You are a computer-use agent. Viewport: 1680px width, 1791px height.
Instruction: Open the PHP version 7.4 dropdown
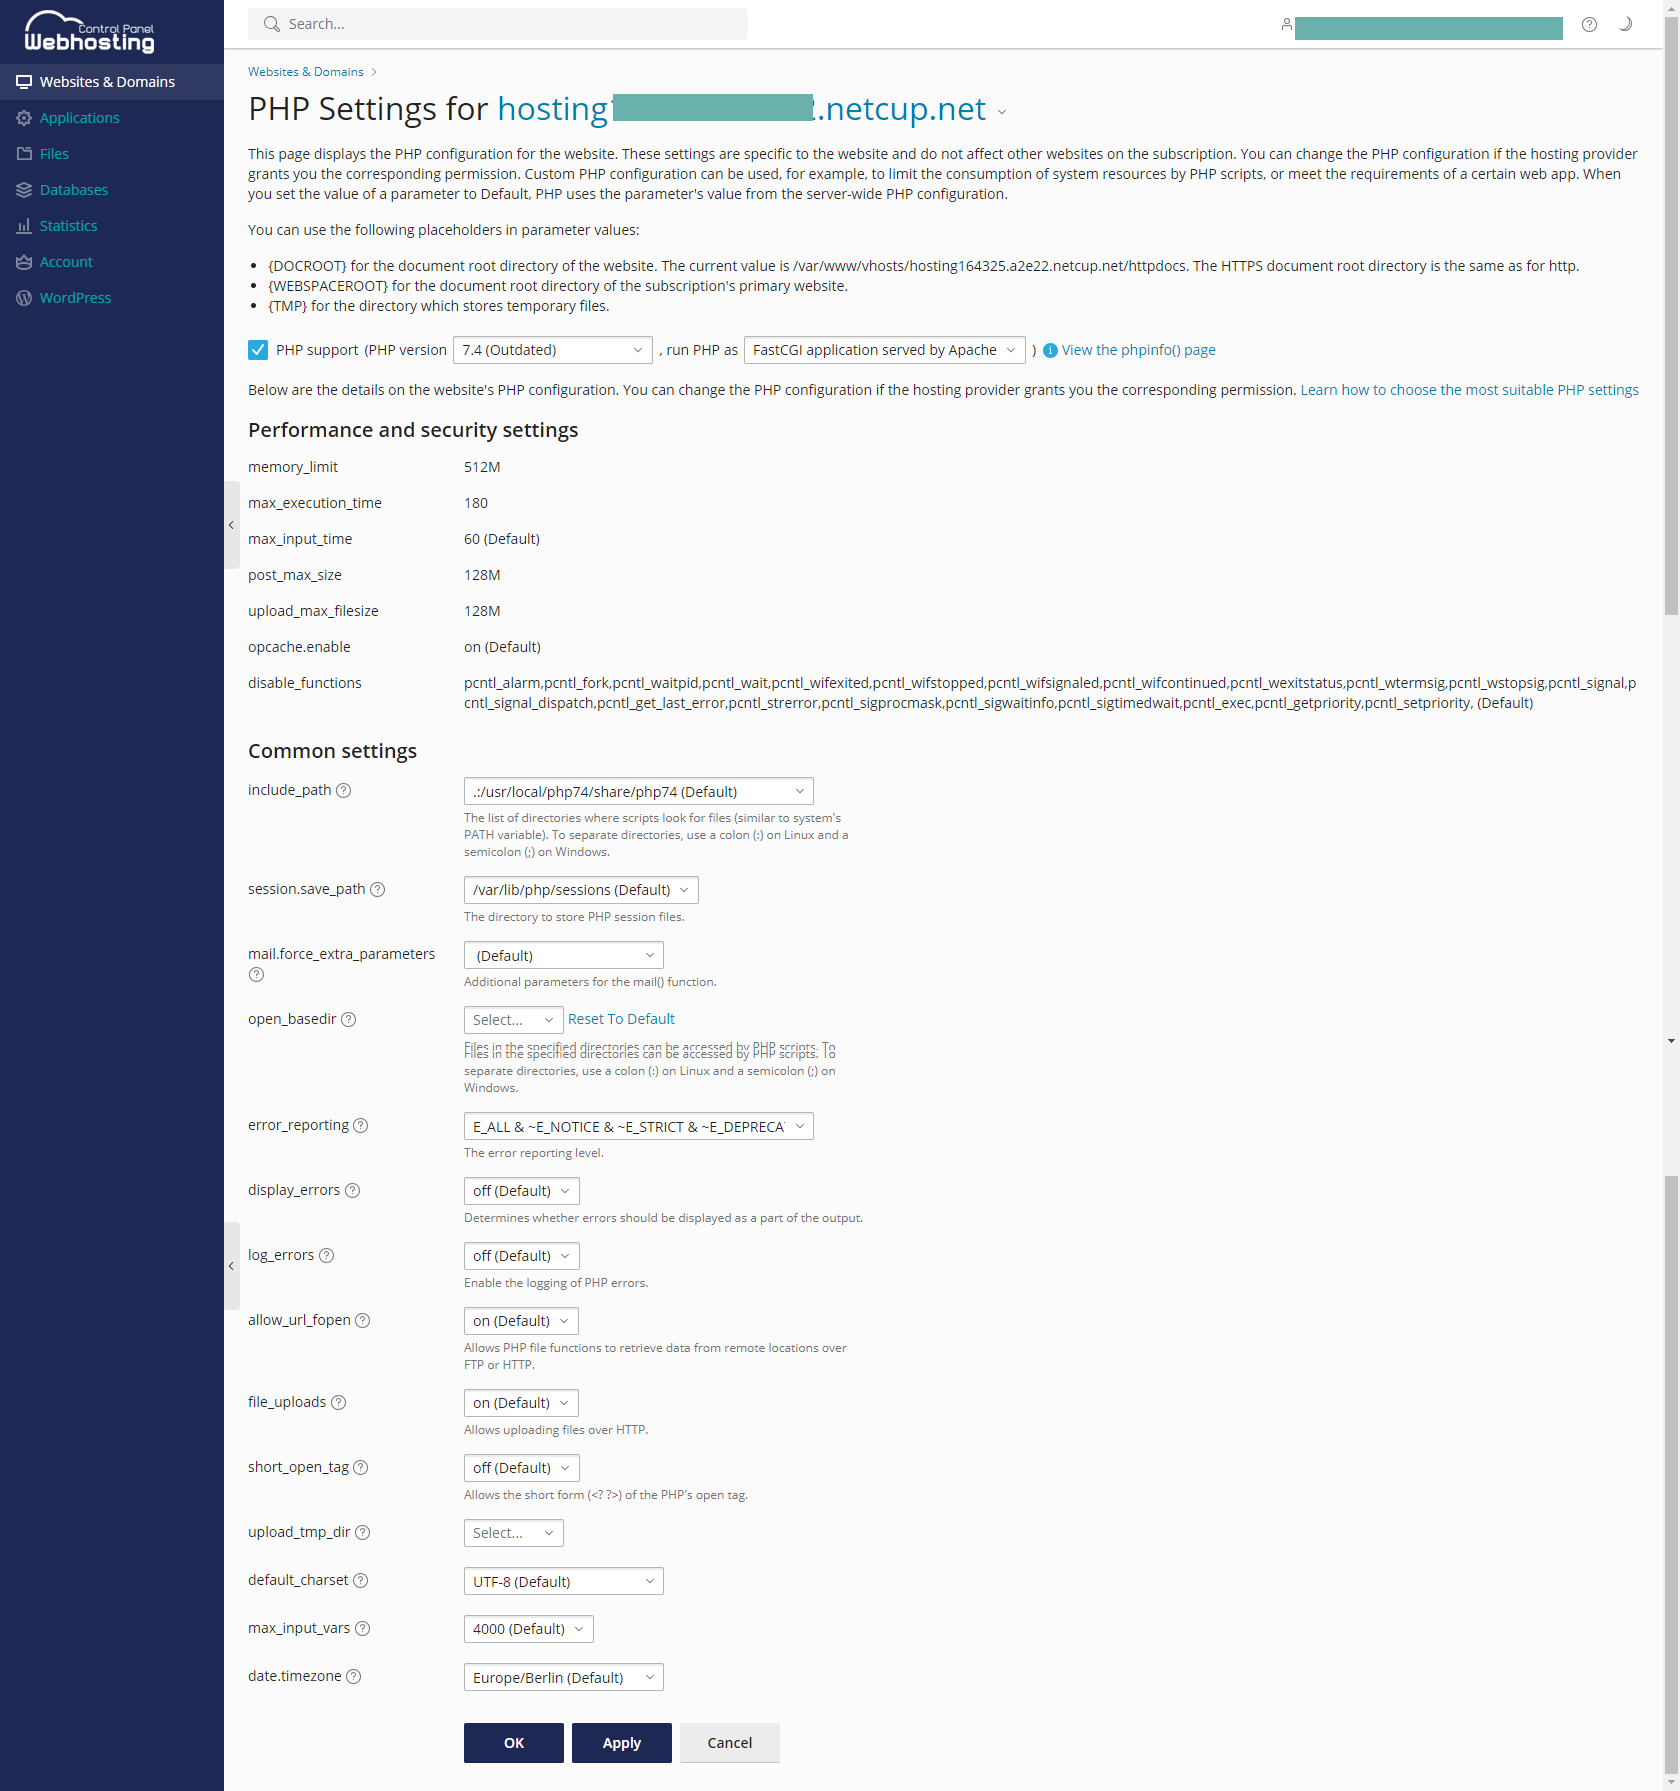tap(552, 350)
